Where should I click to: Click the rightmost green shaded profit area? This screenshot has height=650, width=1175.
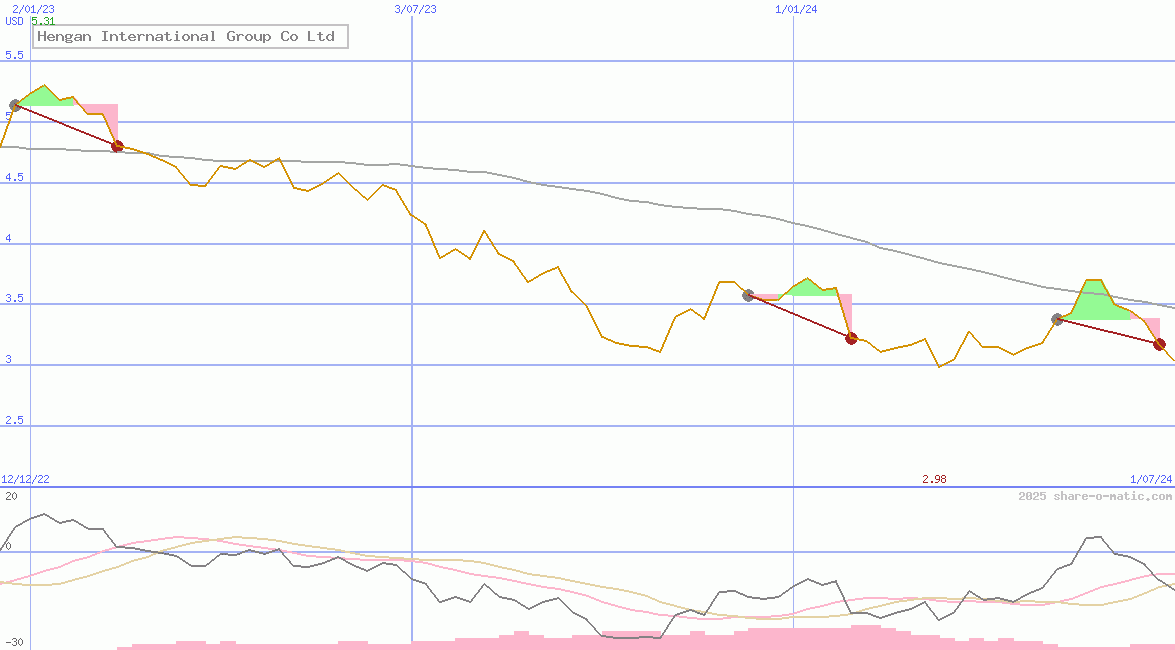(1095, 302)
